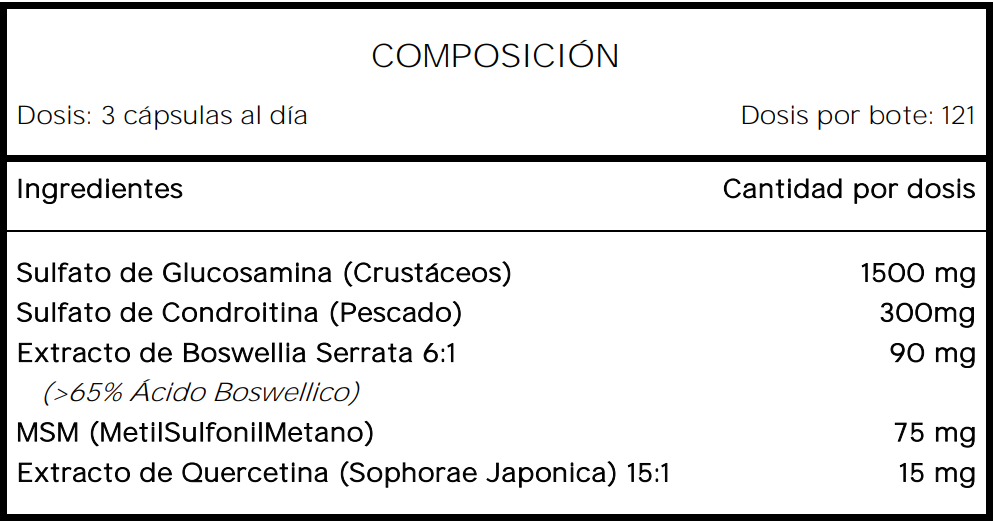The image size is (993, 522).
Task: Click the 90 mg amount
Action: (x=932, y=353)
